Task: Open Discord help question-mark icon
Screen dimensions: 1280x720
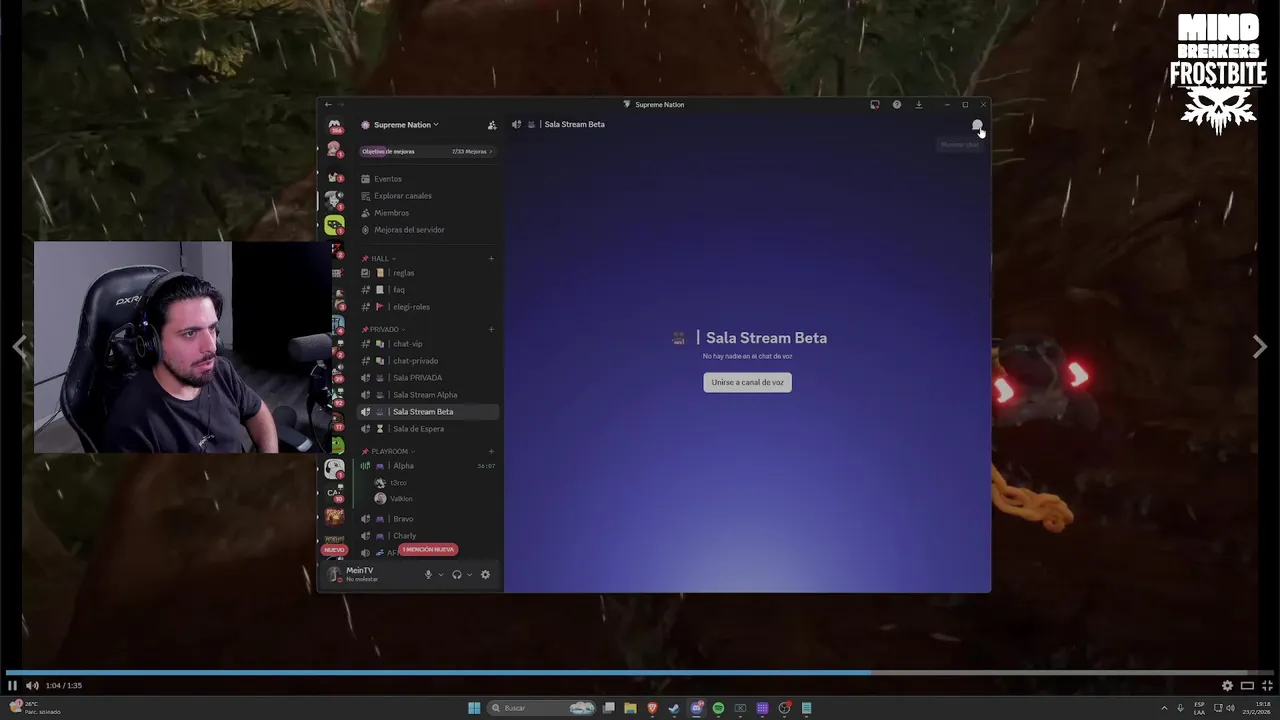Action: point(897,105)
